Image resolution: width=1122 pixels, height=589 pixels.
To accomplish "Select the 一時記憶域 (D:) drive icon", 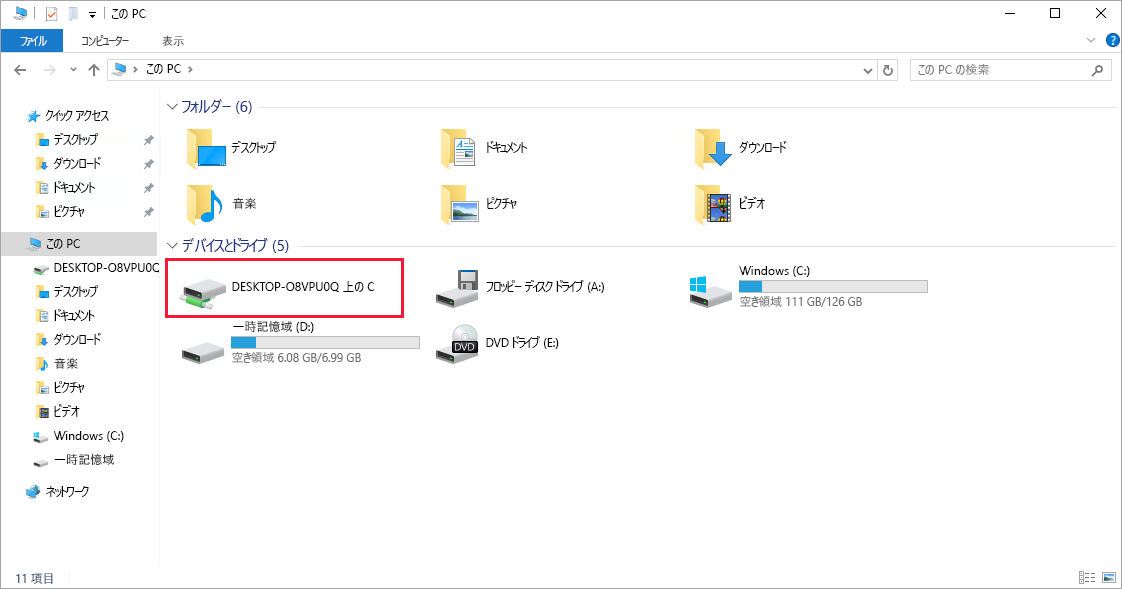I will click(x=203, y=351).
